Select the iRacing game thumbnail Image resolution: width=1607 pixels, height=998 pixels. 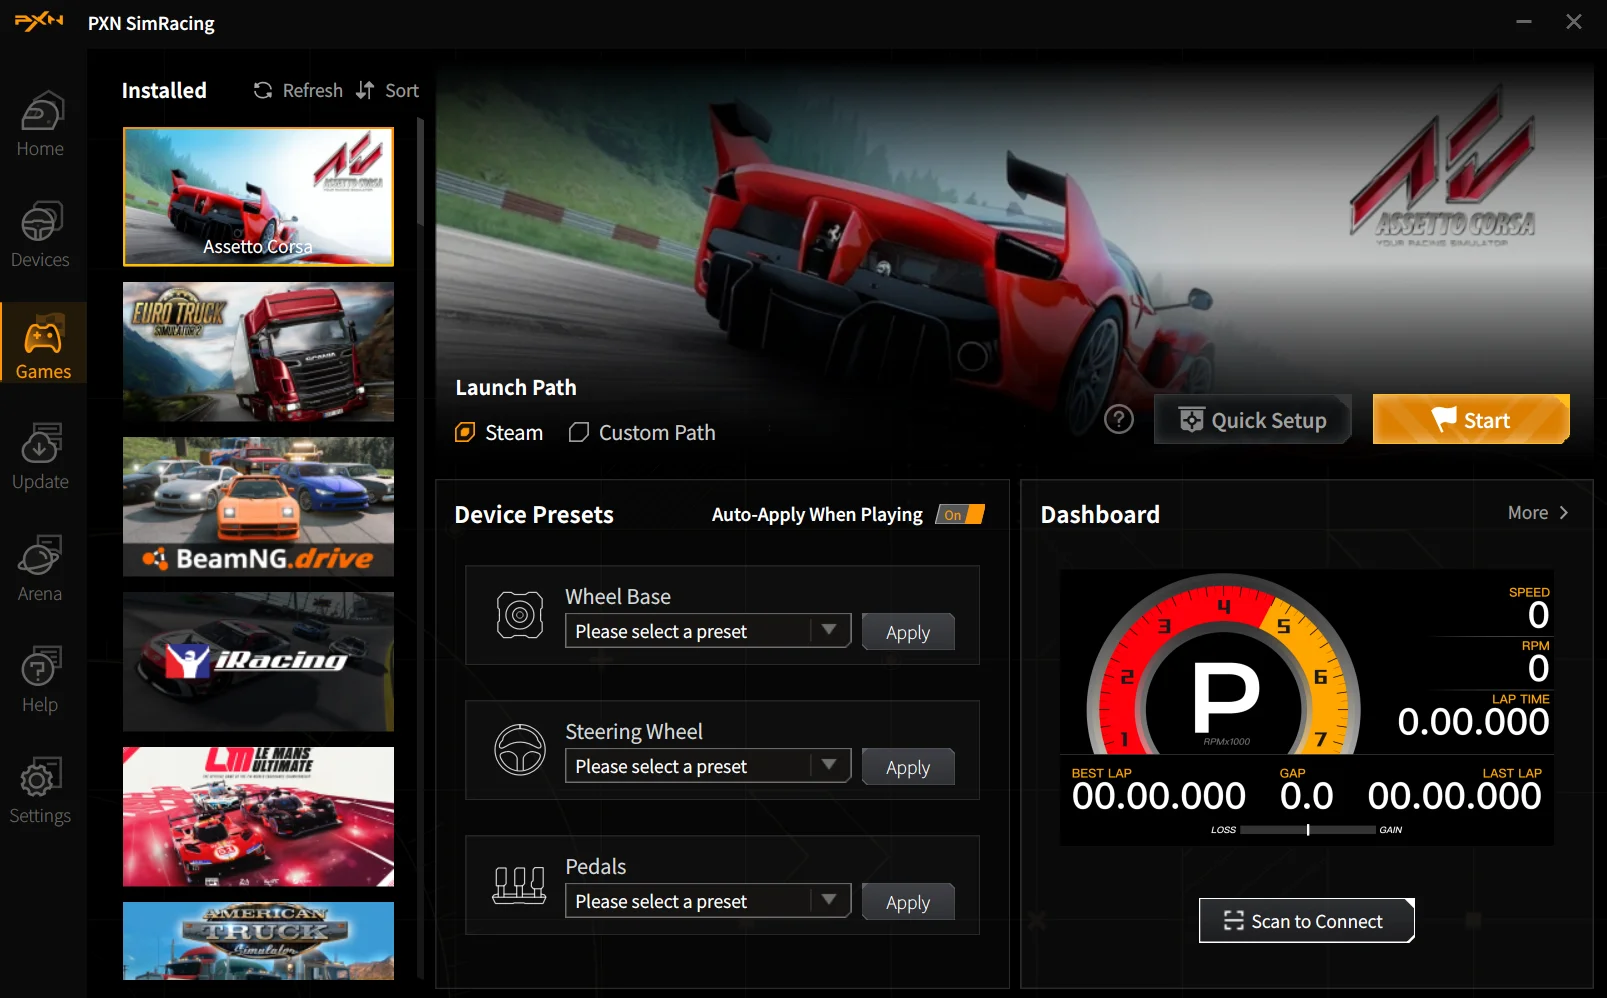point(258,662)
